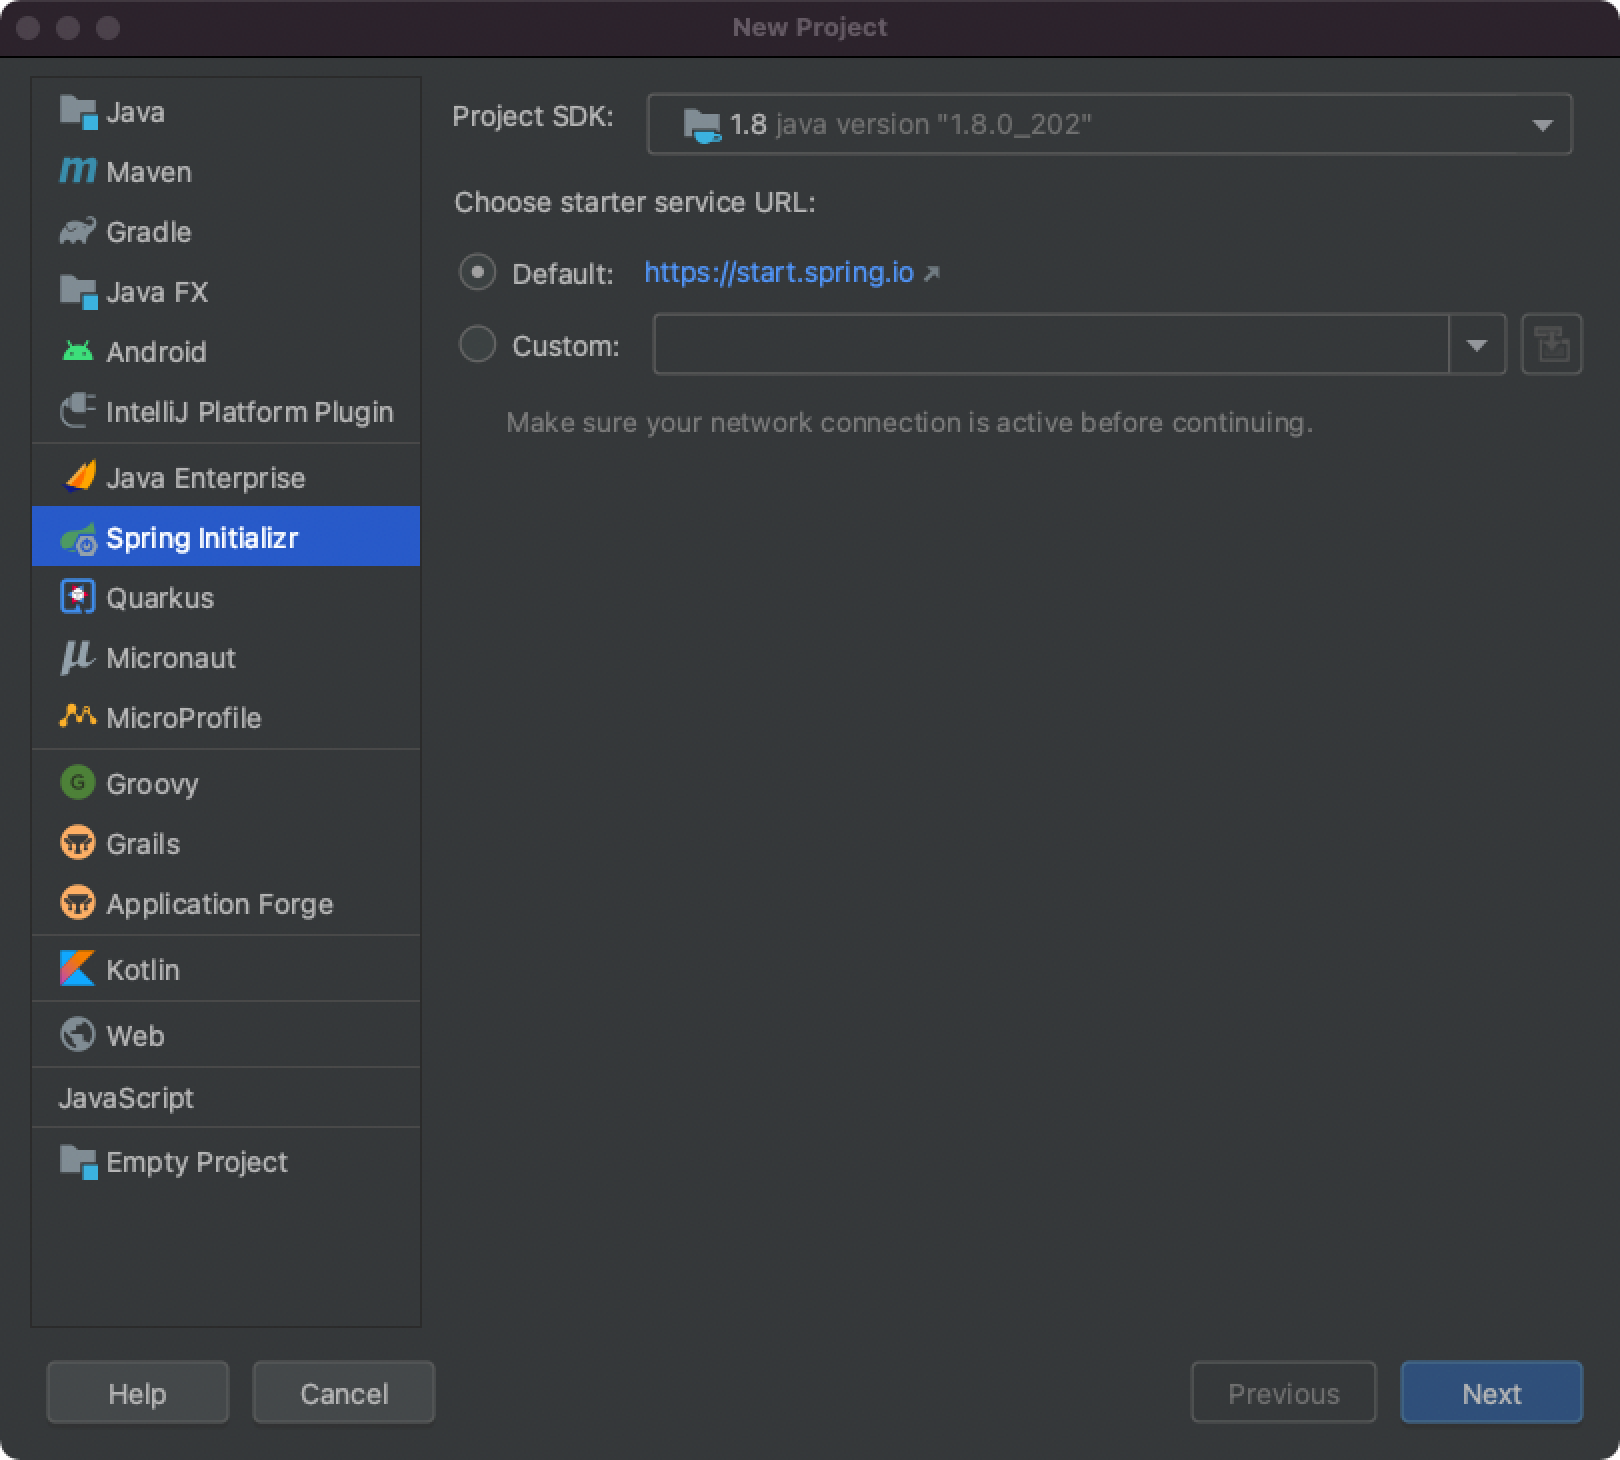
Task: Select the Groovy green circle icon
Action: 77,783
